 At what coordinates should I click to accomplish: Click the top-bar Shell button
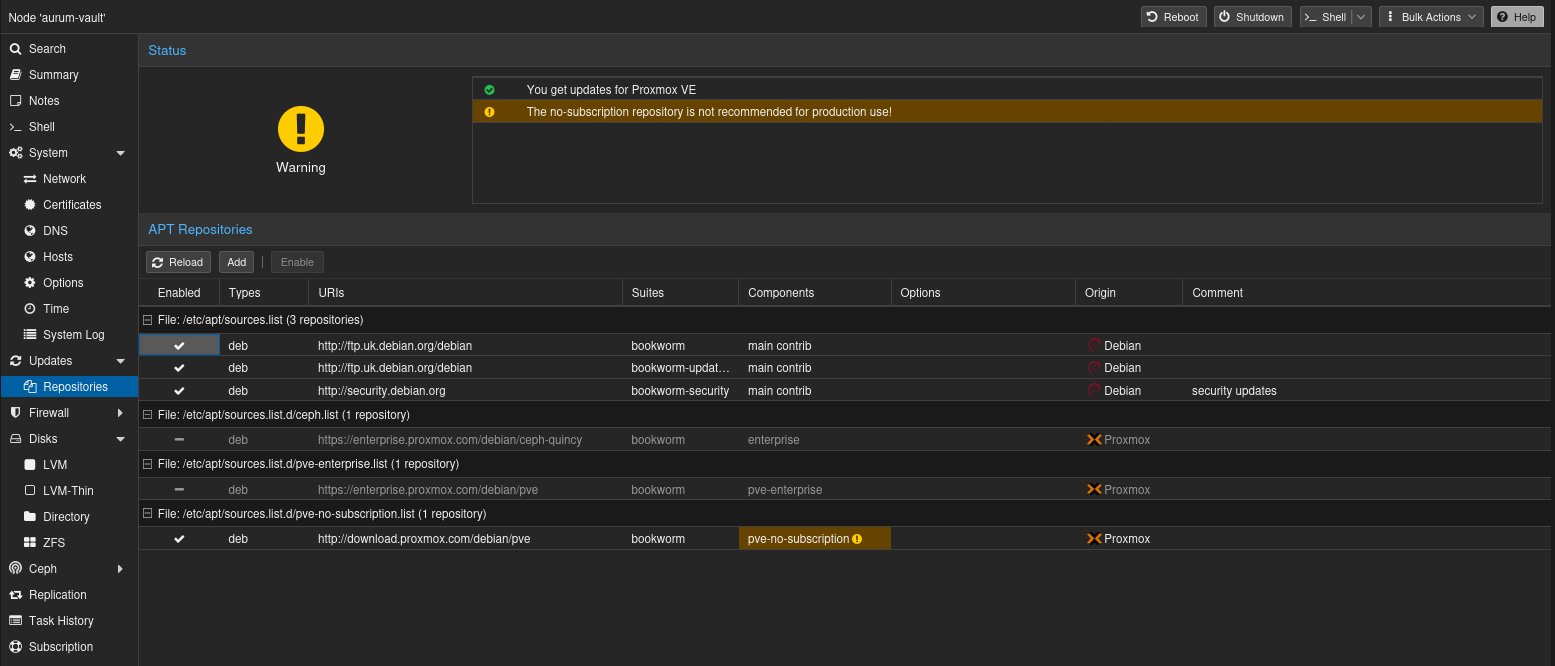click(1325, 17)
